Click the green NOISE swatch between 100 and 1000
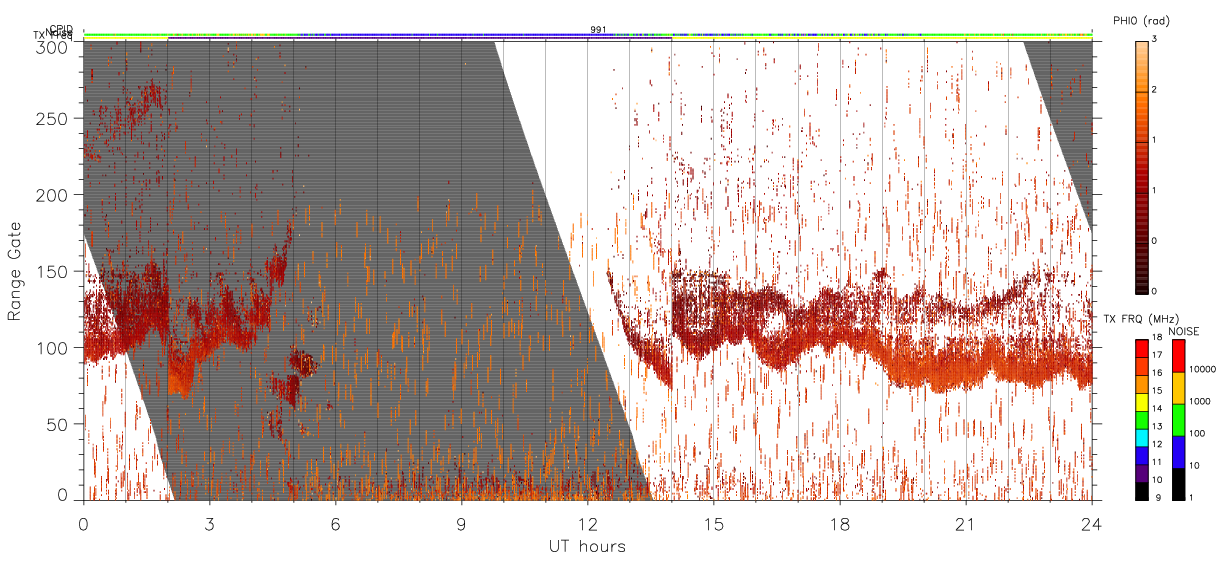Screen dimensions: 1228x567 1178,419
